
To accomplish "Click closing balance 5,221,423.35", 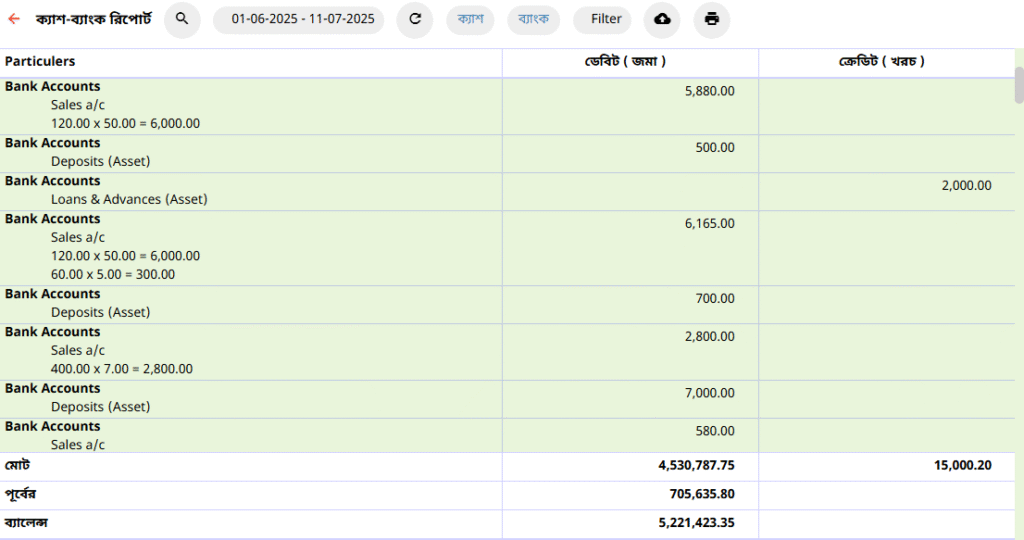I will 696,523.
